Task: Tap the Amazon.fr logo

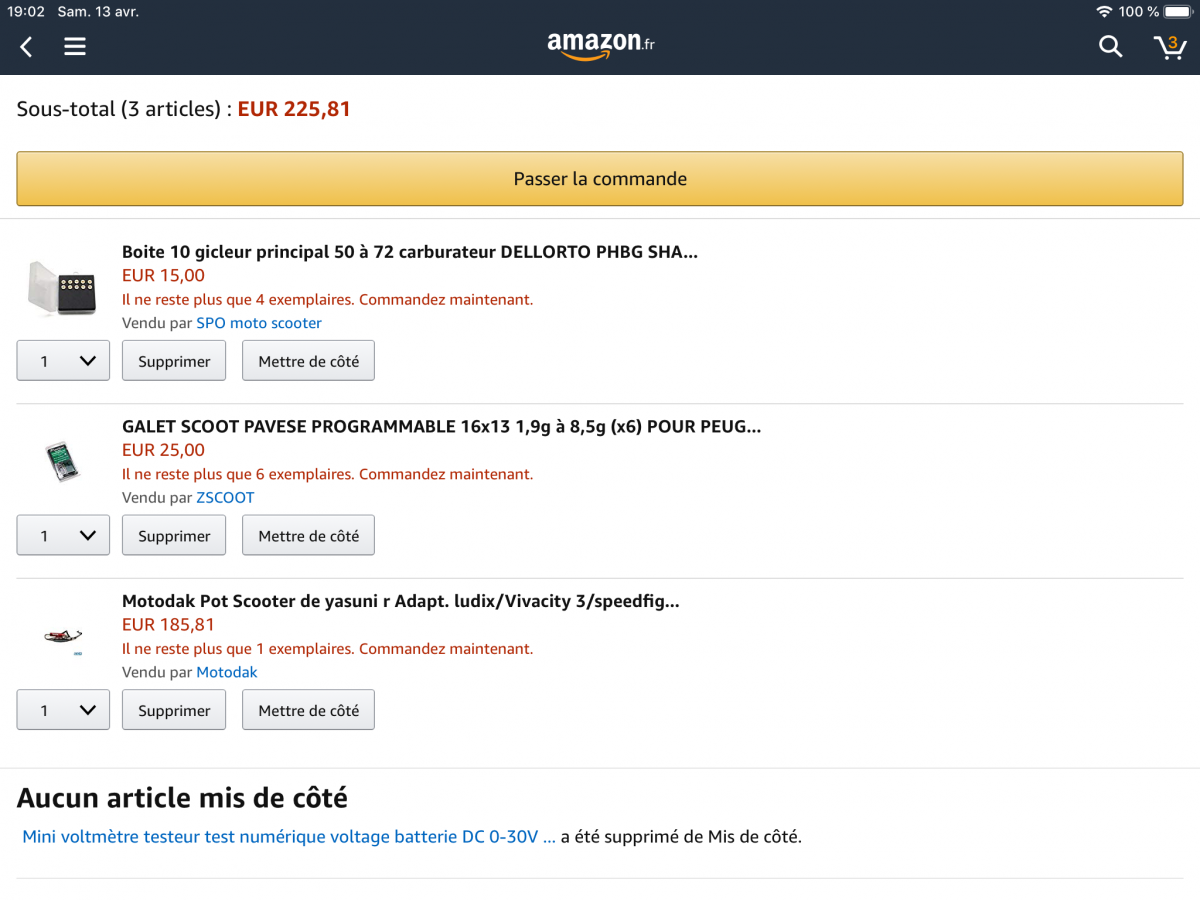Action: click(601, 45)
